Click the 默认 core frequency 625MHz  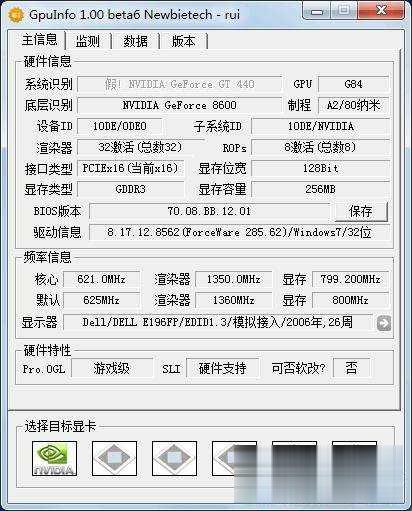pyautogui.click(x=101, y=300)
